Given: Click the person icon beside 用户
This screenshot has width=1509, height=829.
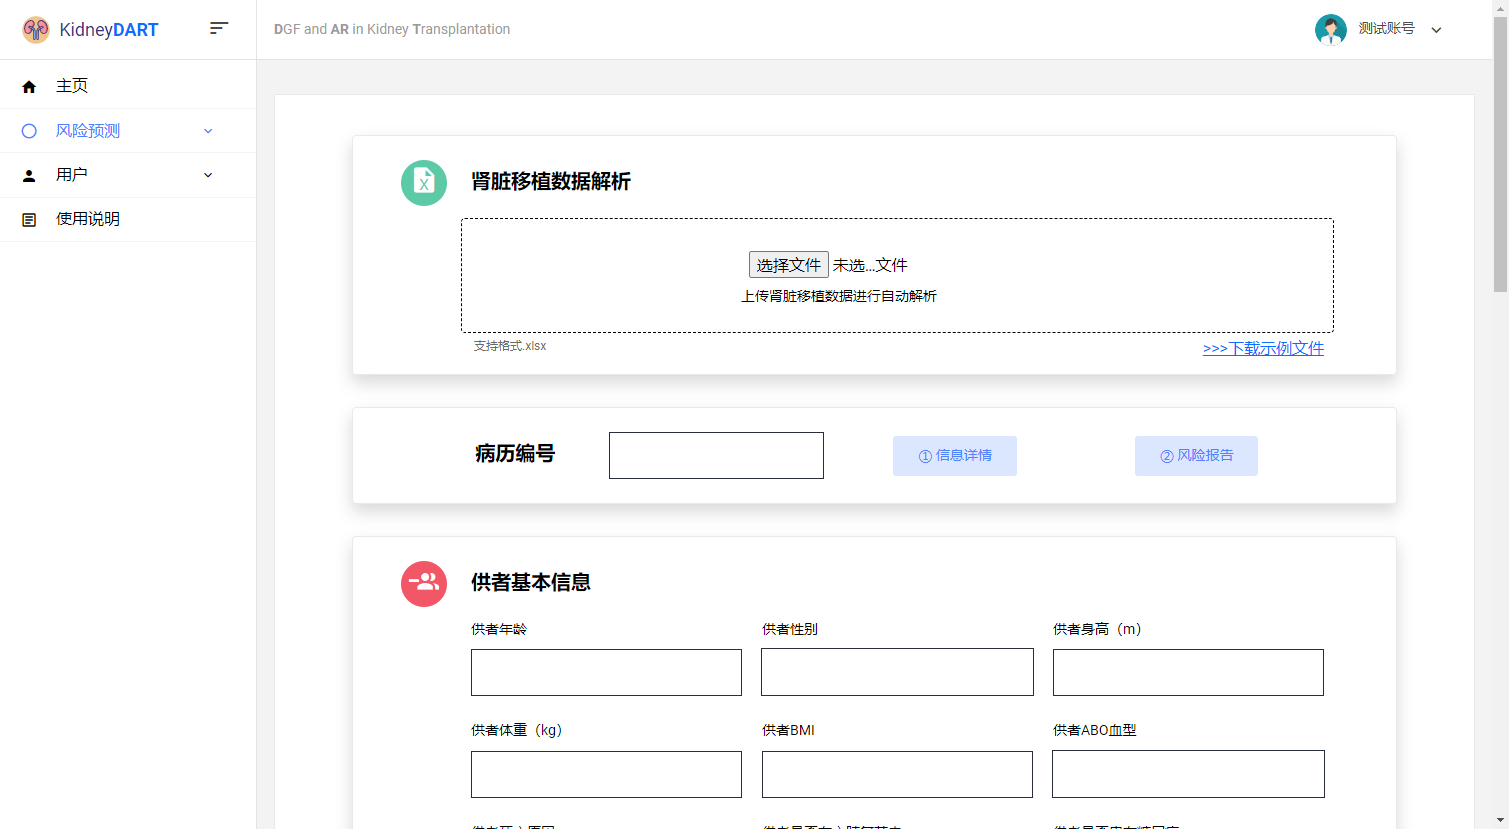Looking at the screenshot, I should (x=29, y=176).
